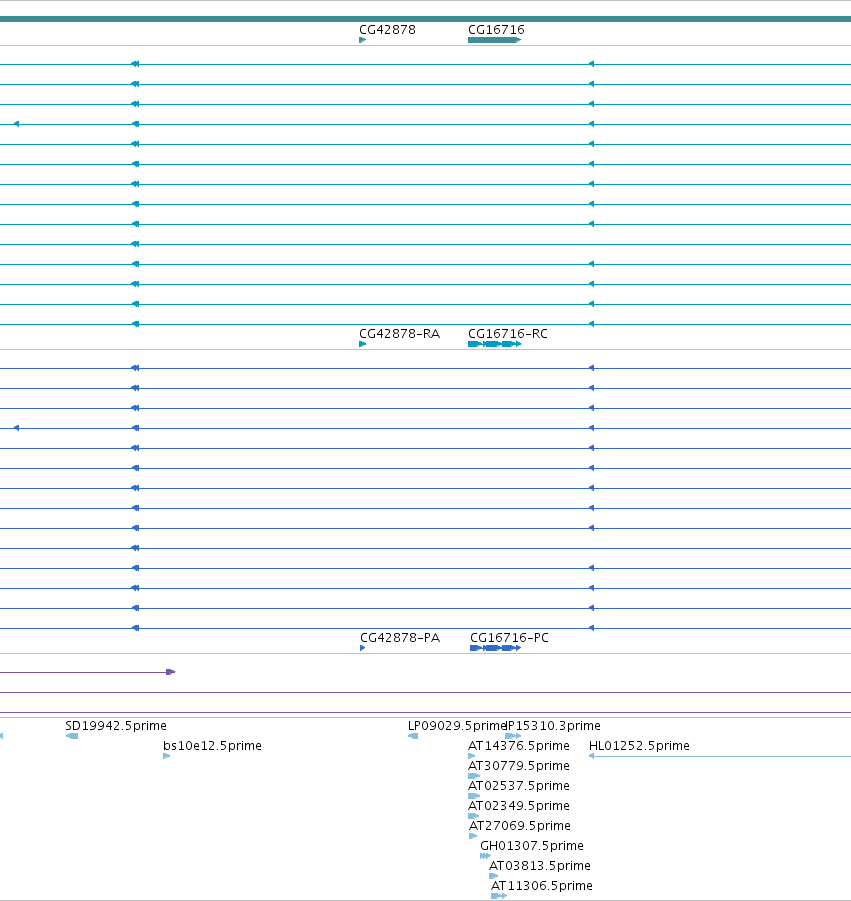The height and width of the screenshot is (901, 851).
Task: Select the teal CG16716 gene bar glyph
Action: (495, 40)
